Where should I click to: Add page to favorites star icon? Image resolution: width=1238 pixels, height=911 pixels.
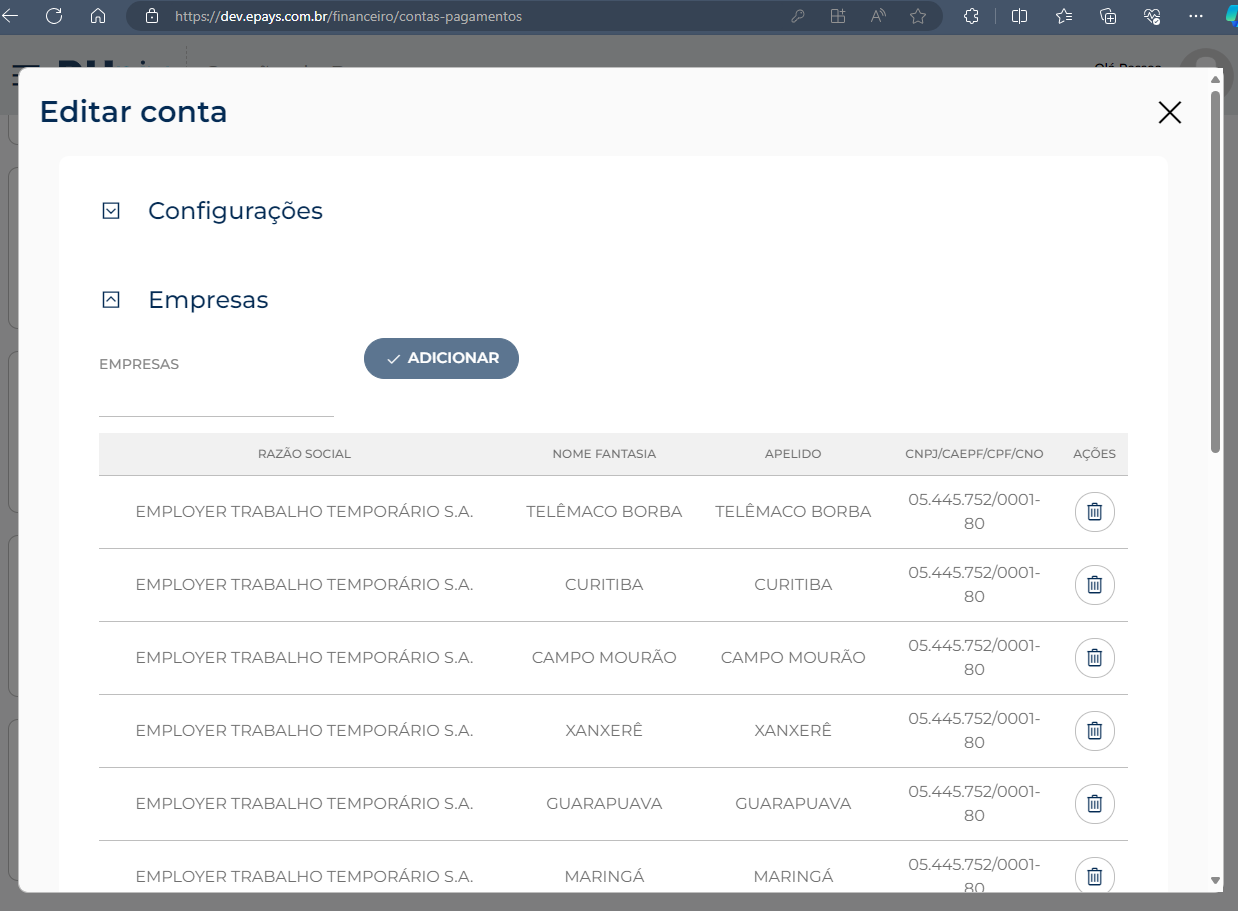(918, 16)
